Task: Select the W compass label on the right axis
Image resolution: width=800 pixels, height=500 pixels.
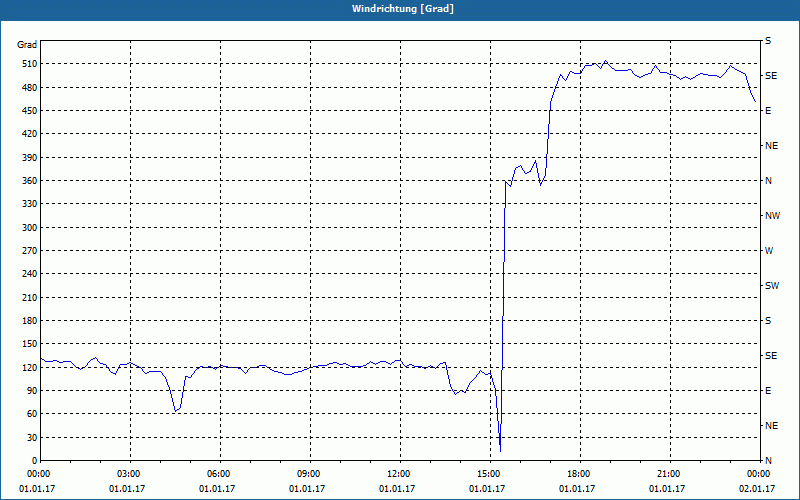Action: point(769,251)
